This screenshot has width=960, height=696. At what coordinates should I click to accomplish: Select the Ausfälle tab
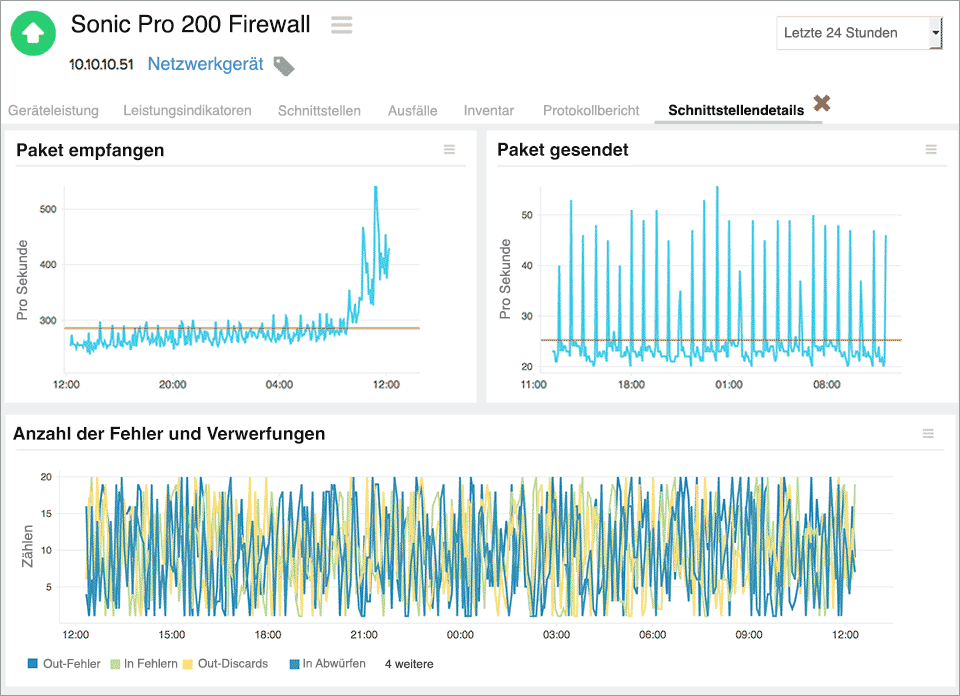[x=412, y=111]
